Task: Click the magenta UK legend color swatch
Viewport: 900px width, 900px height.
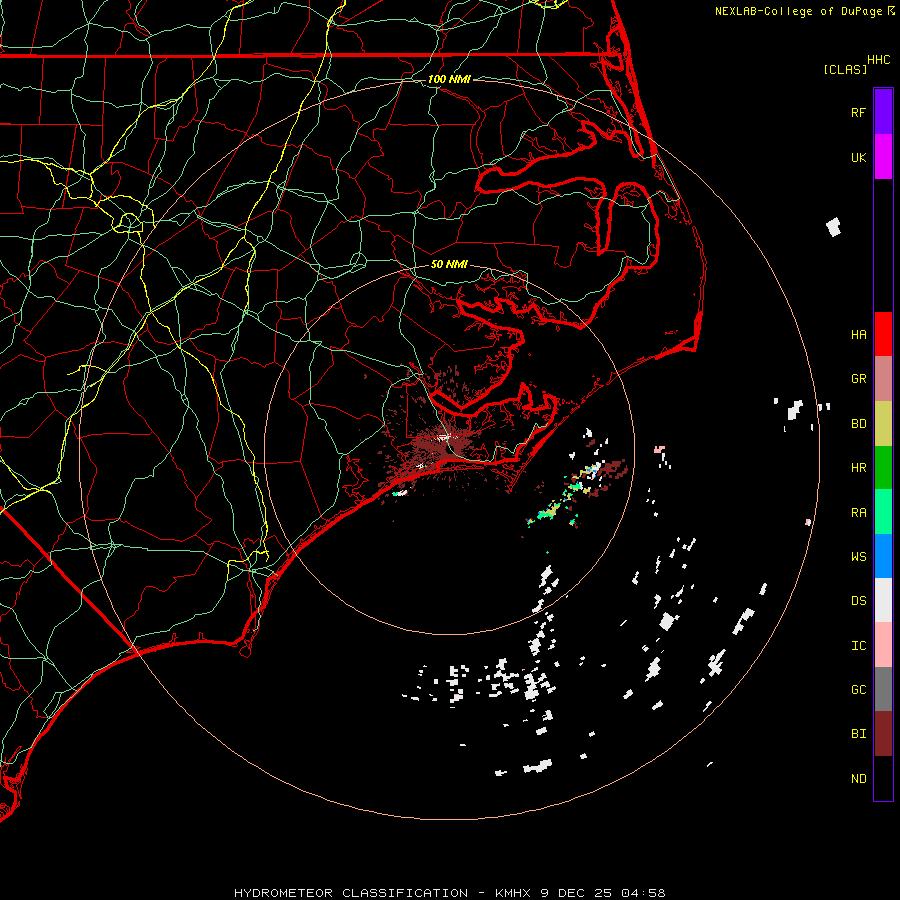Action: (883, 157)
